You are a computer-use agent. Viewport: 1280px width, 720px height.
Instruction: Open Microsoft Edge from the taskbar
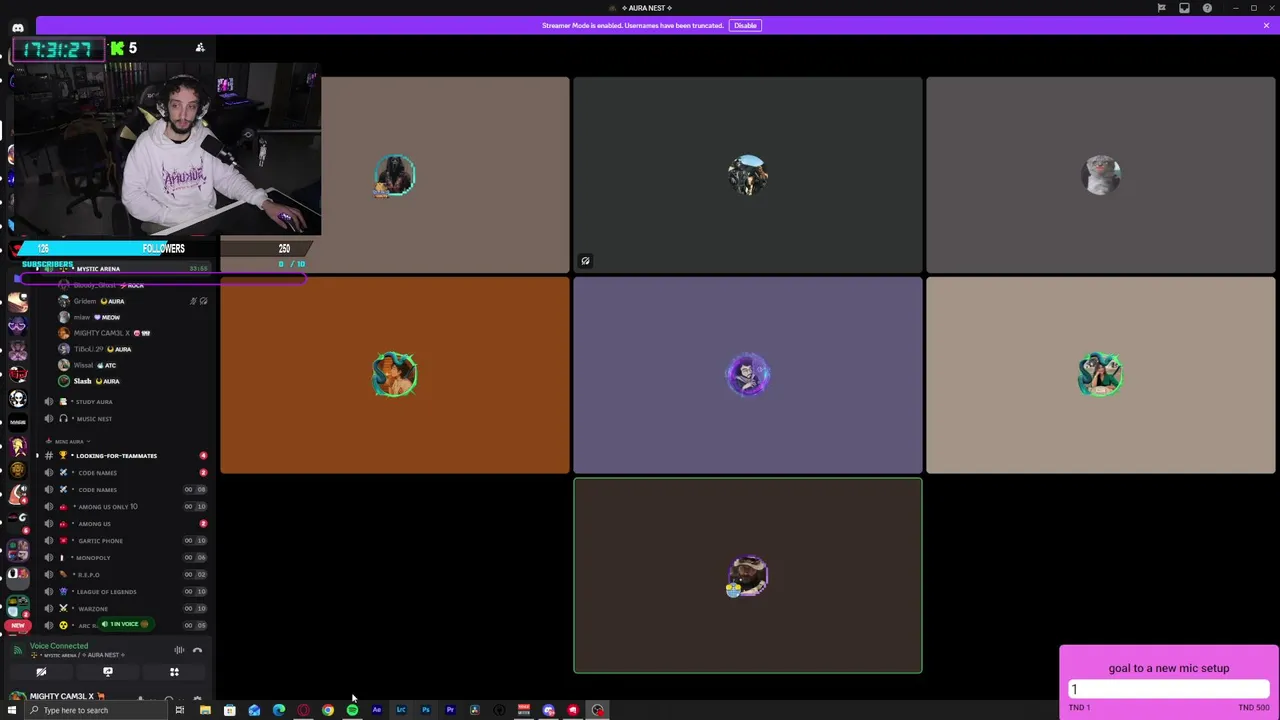click(279, 710)
